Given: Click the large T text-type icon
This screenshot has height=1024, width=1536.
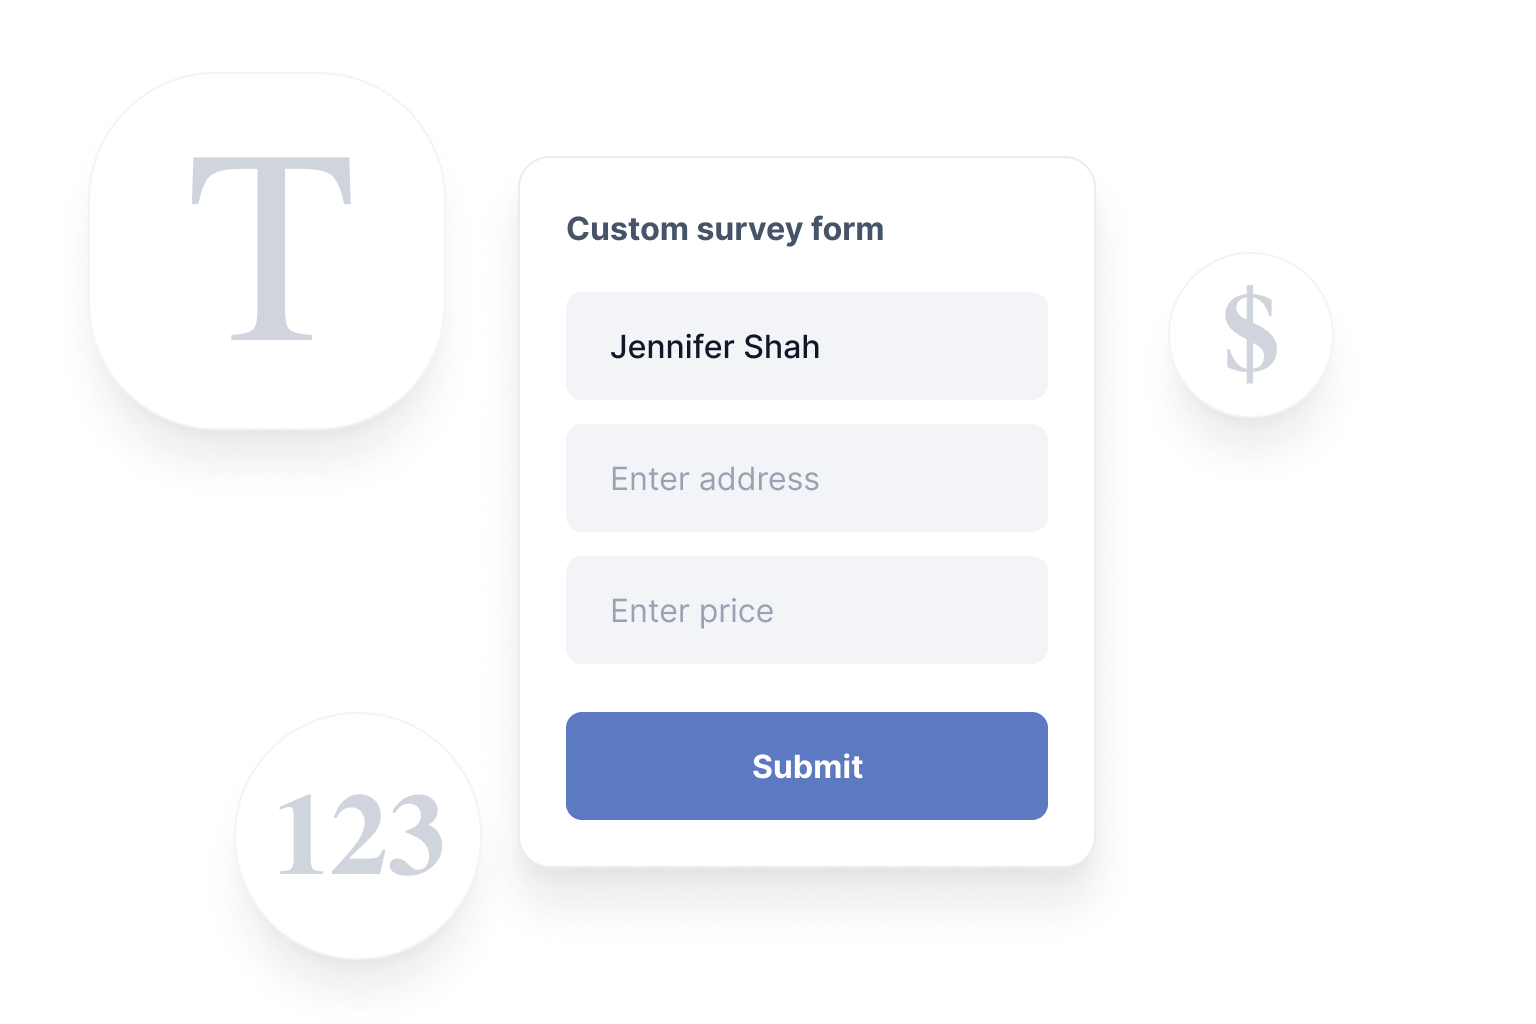Looking at the screenshot, I should [271, 249].
